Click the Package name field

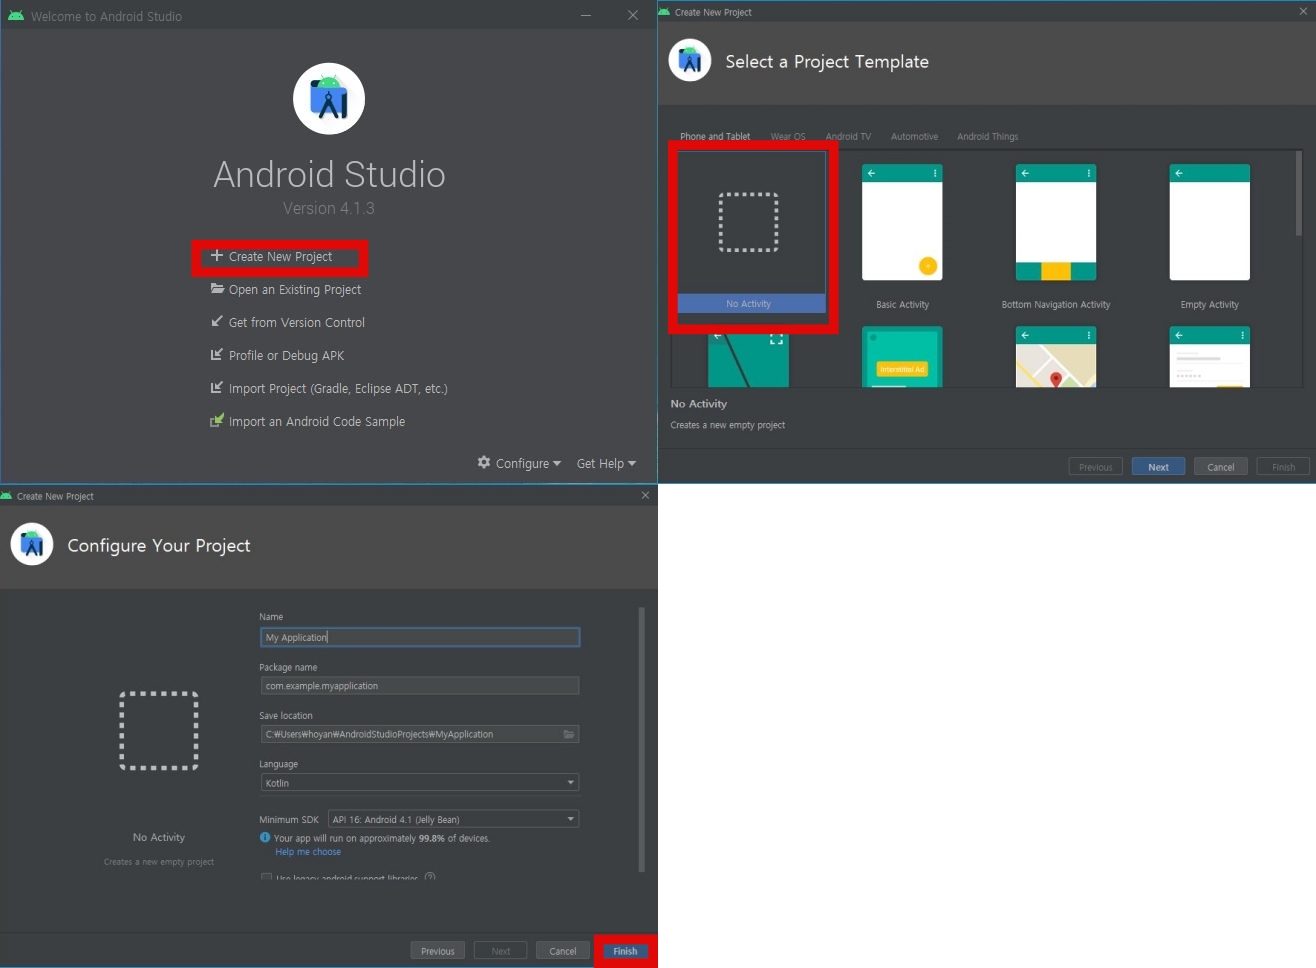point(420,686)
